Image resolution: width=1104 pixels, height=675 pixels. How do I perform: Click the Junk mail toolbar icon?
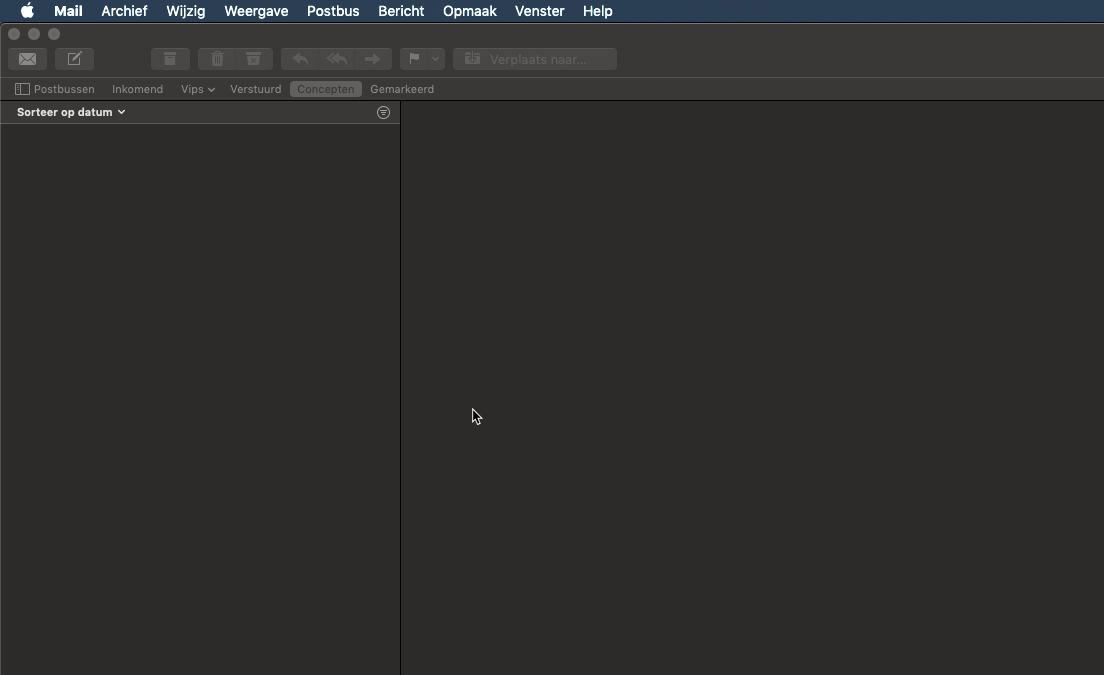pos(253,59)
